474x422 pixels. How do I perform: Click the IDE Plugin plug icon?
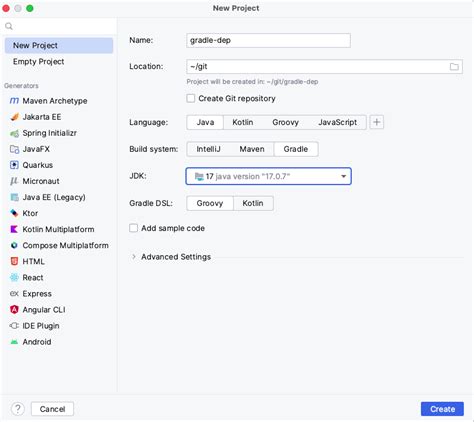coord(14,326)
